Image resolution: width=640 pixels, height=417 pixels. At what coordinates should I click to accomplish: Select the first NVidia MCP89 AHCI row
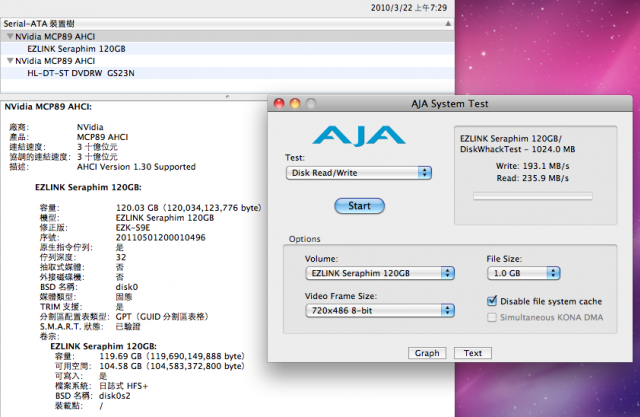pos(227,36)
